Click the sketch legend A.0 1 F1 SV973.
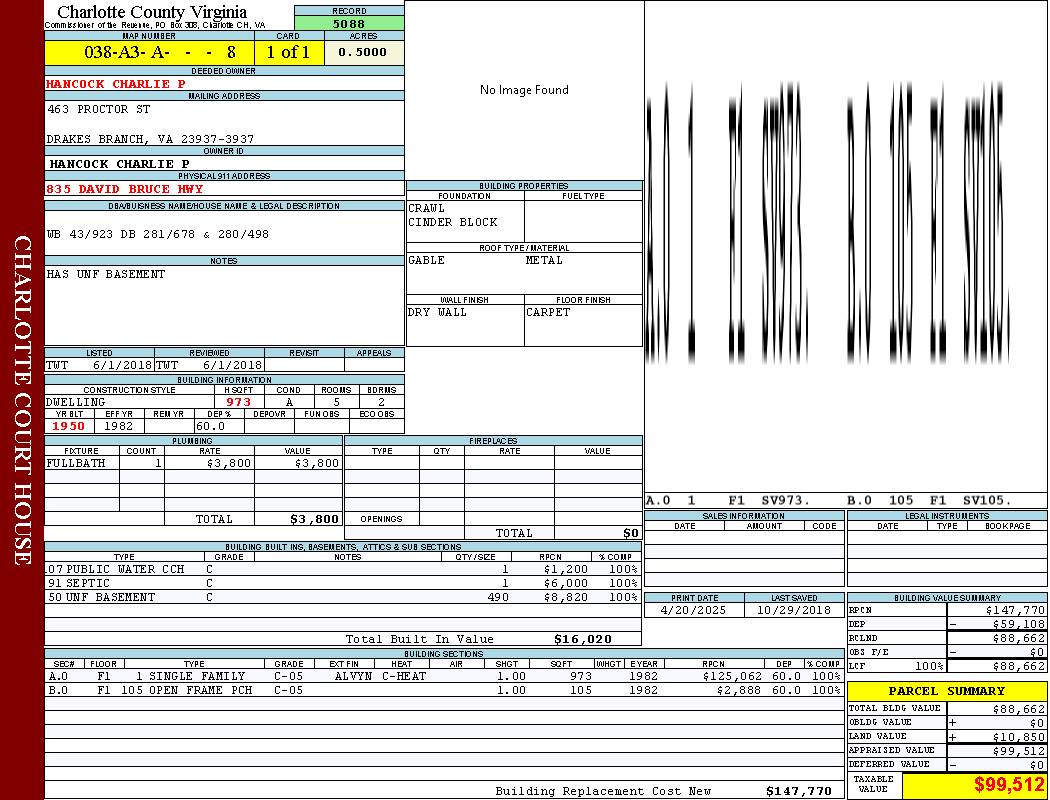The width and height of the screenshot is (1050, 800). pyautogui.click(x=728, y=500)
